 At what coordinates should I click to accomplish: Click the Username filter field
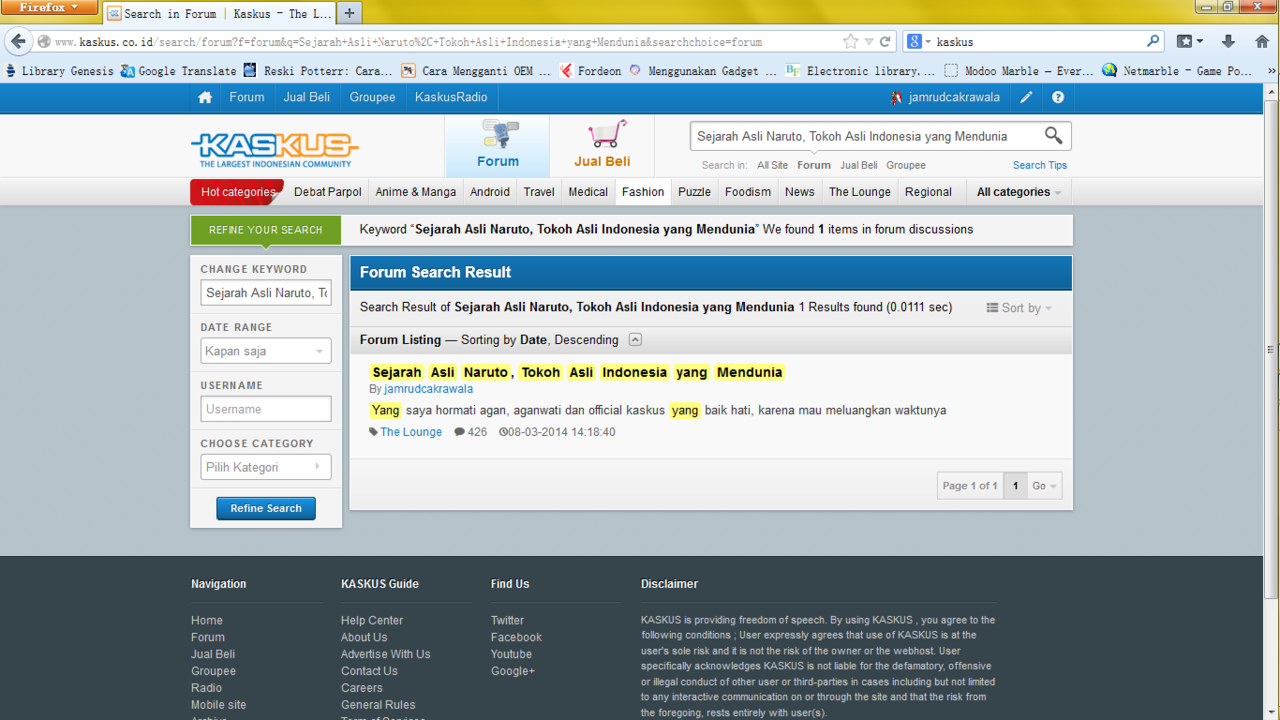pyautogui.click(x=266, y=409)
